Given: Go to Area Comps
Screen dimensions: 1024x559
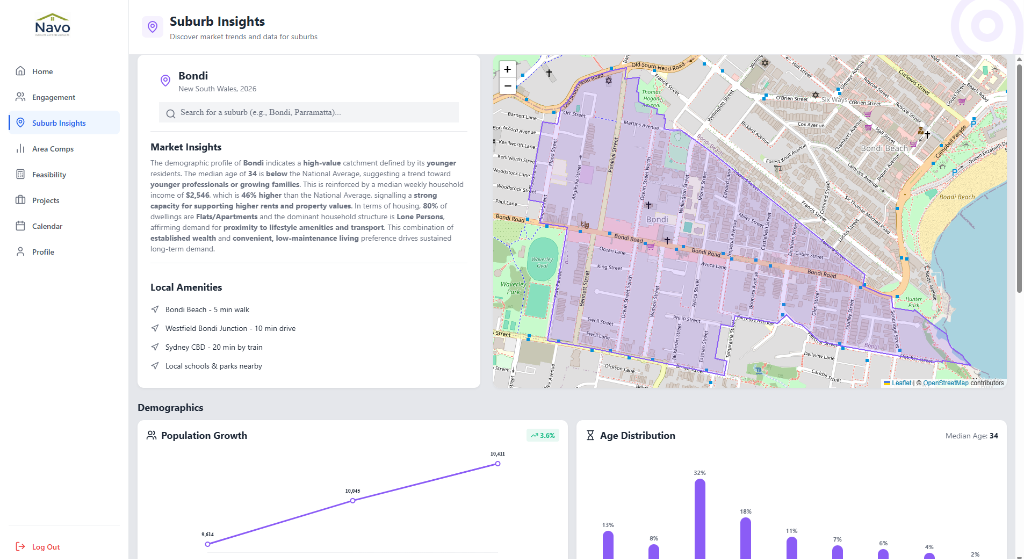Looking at the screenshot, I should click(x=64, y=148).
